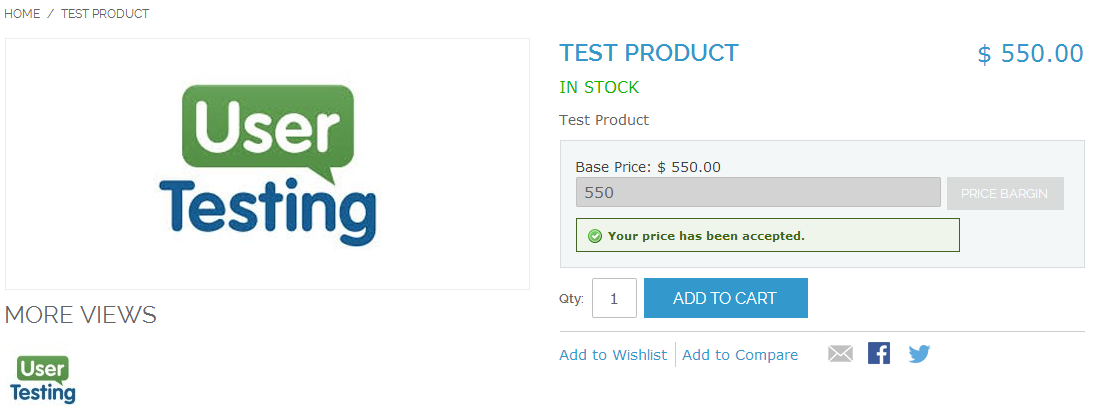This screenshot has height=412, width=1094.
Task: Click TEST PRODUCT in the breadcrumb
Action: coord(105,14)
